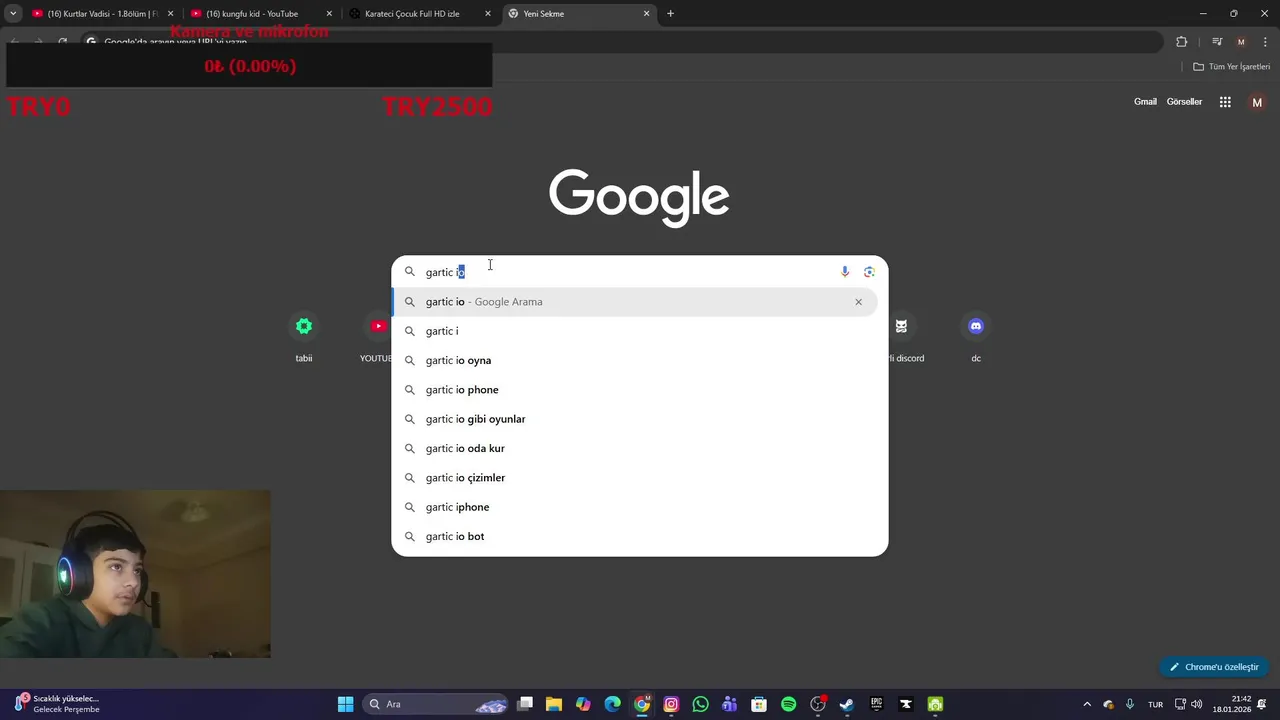Open Copilot from the taskbar
The width and height of the screenshot is (1280, 720).
583,704
